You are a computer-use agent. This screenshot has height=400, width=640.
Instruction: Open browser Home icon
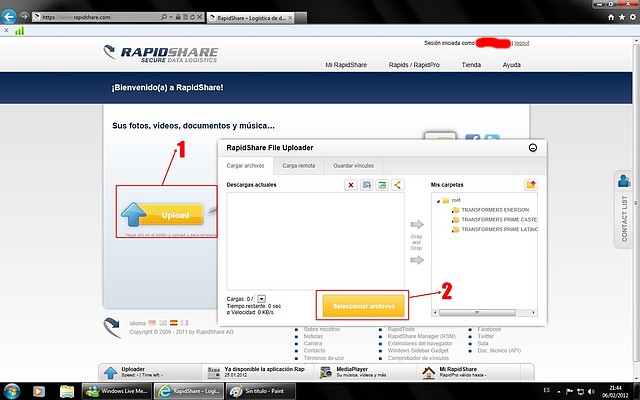click(611, 17)
